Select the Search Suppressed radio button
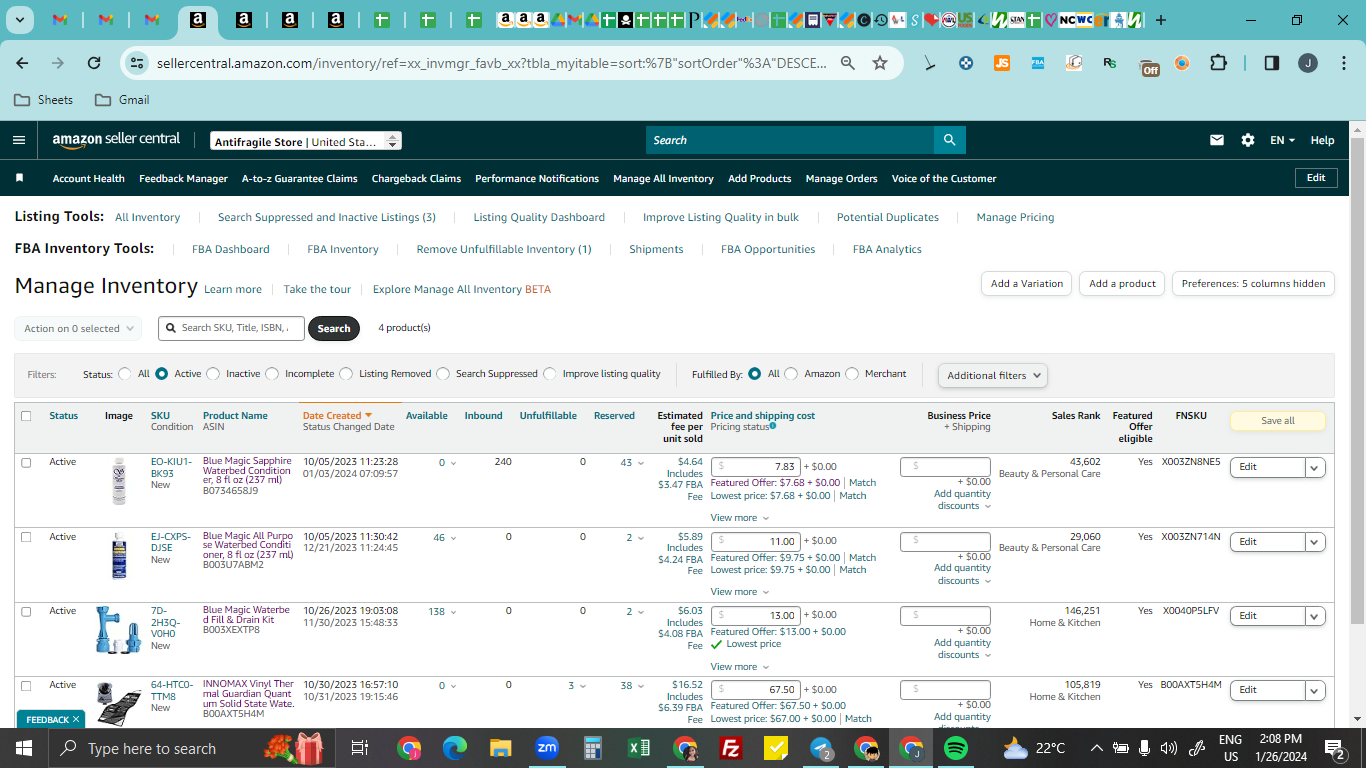The width and height of the screenshot is (1366, 768). point(443,374)
